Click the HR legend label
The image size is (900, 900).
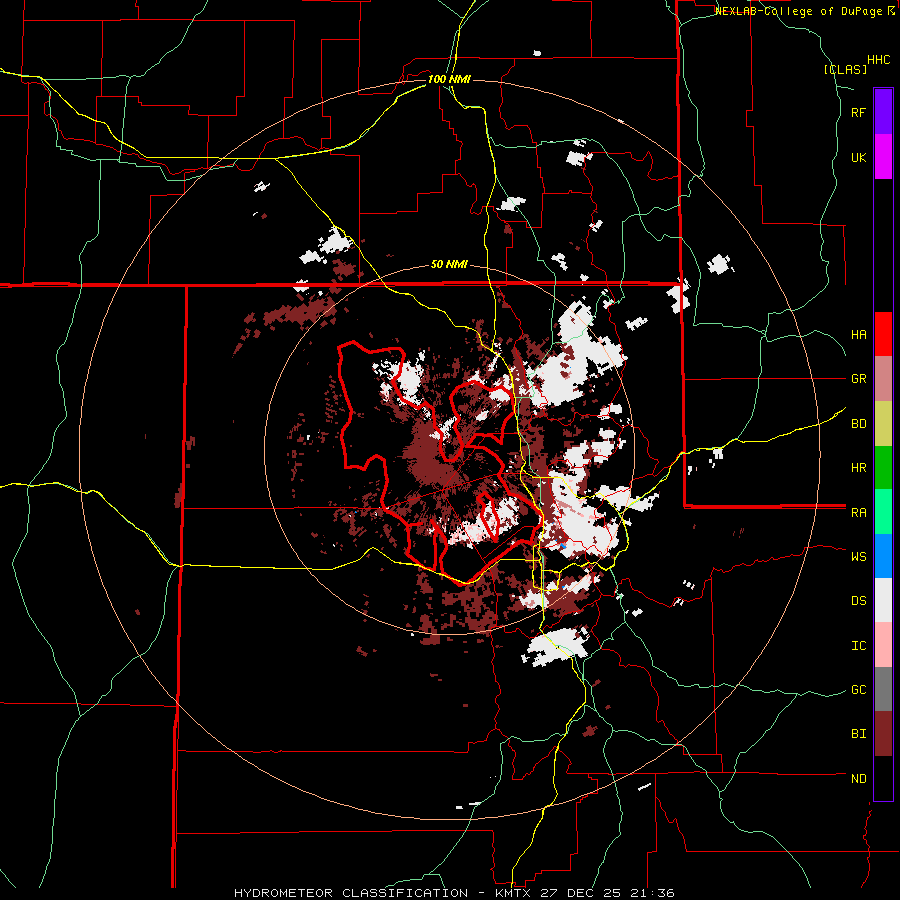point(859,468)
